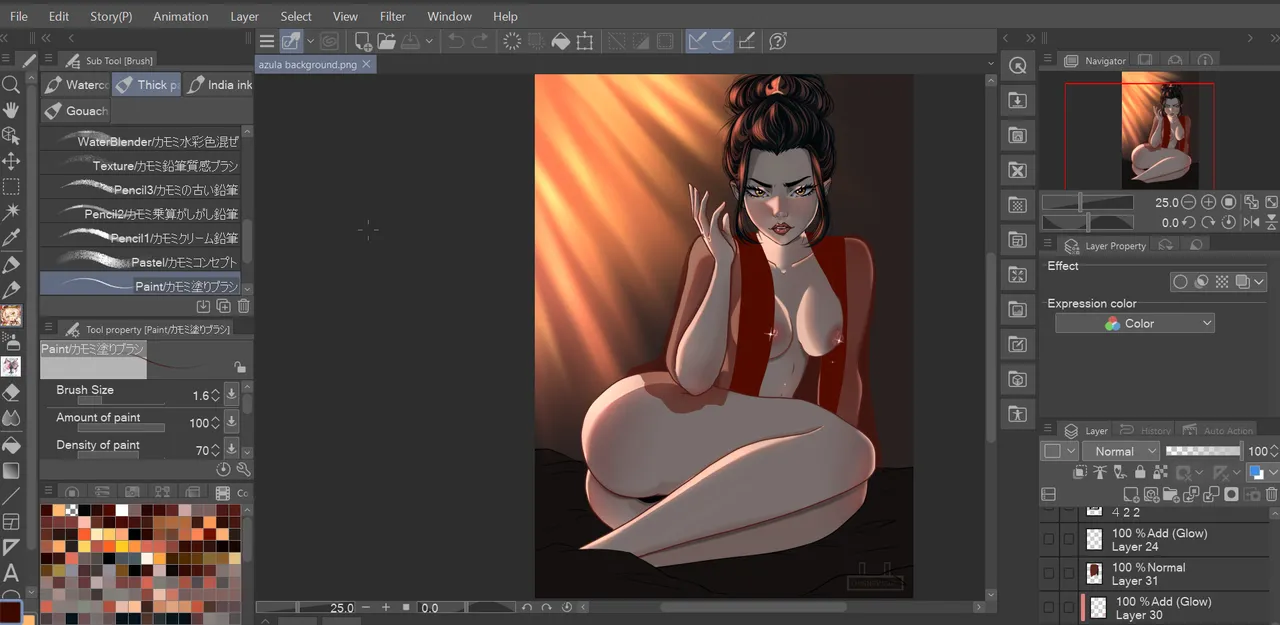1280x625 pixels.
Task: Open the Filter menu
Action: (393, 16)
